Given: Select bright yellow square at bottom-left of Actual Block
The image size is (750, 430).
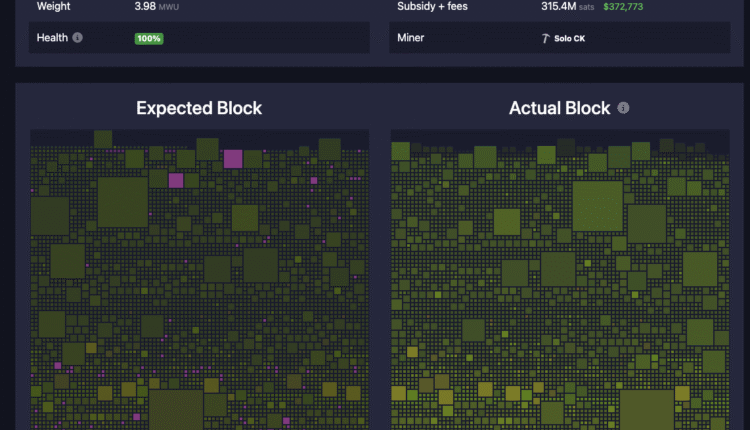Looking at the screenshot, I should pos(399,393).
